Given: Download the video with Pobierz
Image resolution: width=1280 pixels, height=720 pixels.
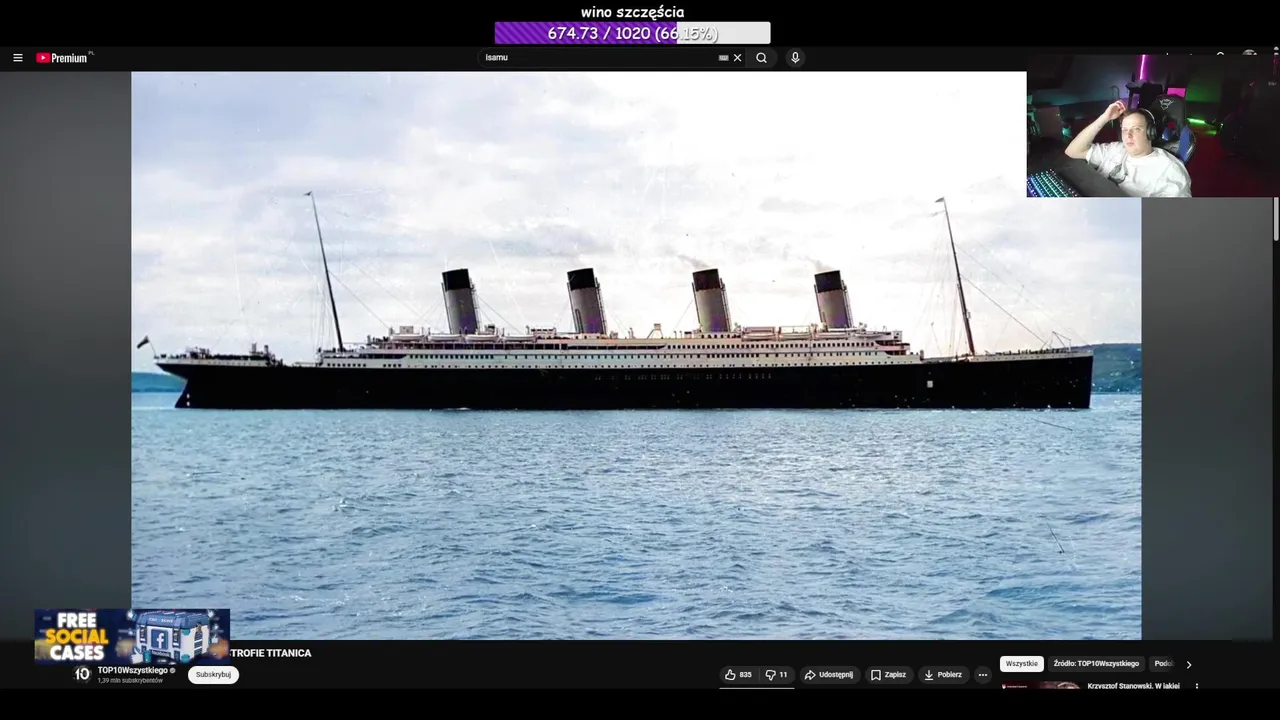Looking at the screenshot, I should pyautogui.click(x=943, y=675).
